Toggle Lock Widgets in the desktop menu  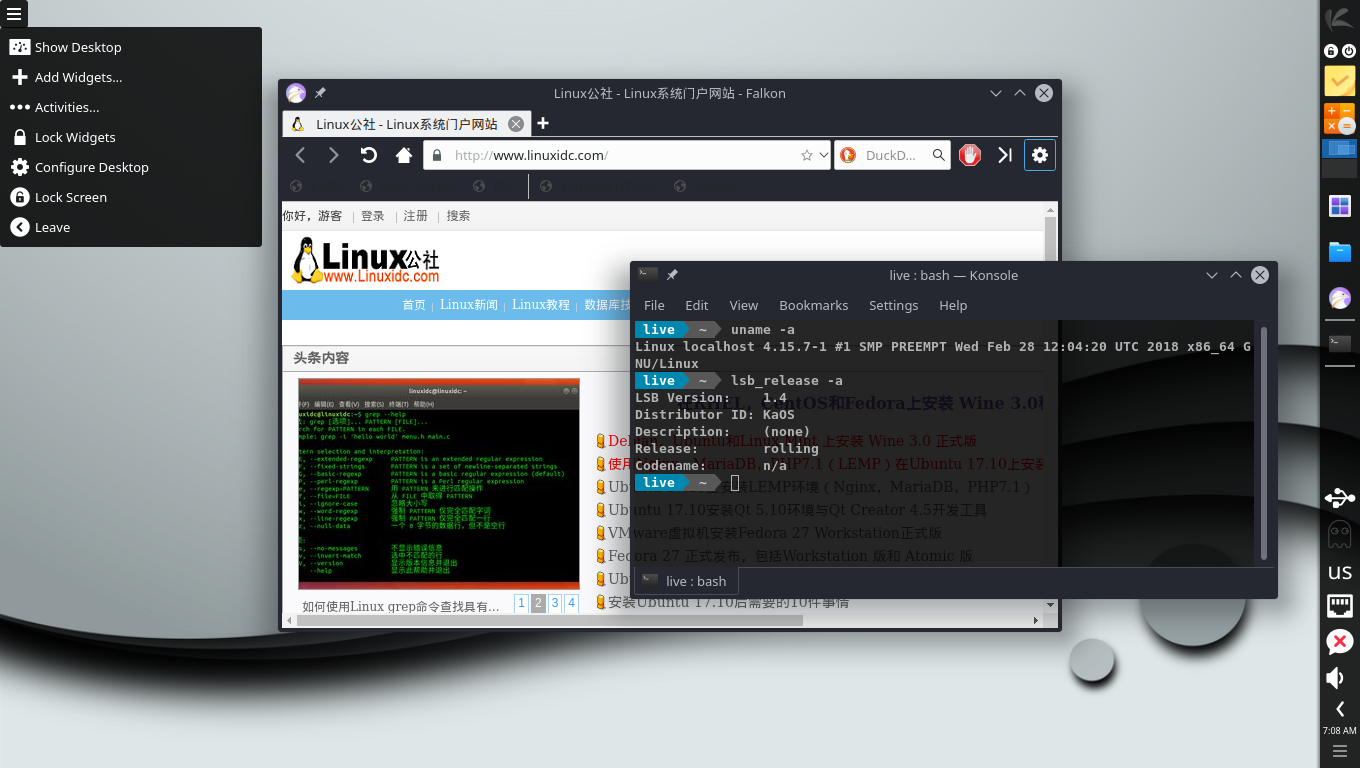(x=131, y=137)
